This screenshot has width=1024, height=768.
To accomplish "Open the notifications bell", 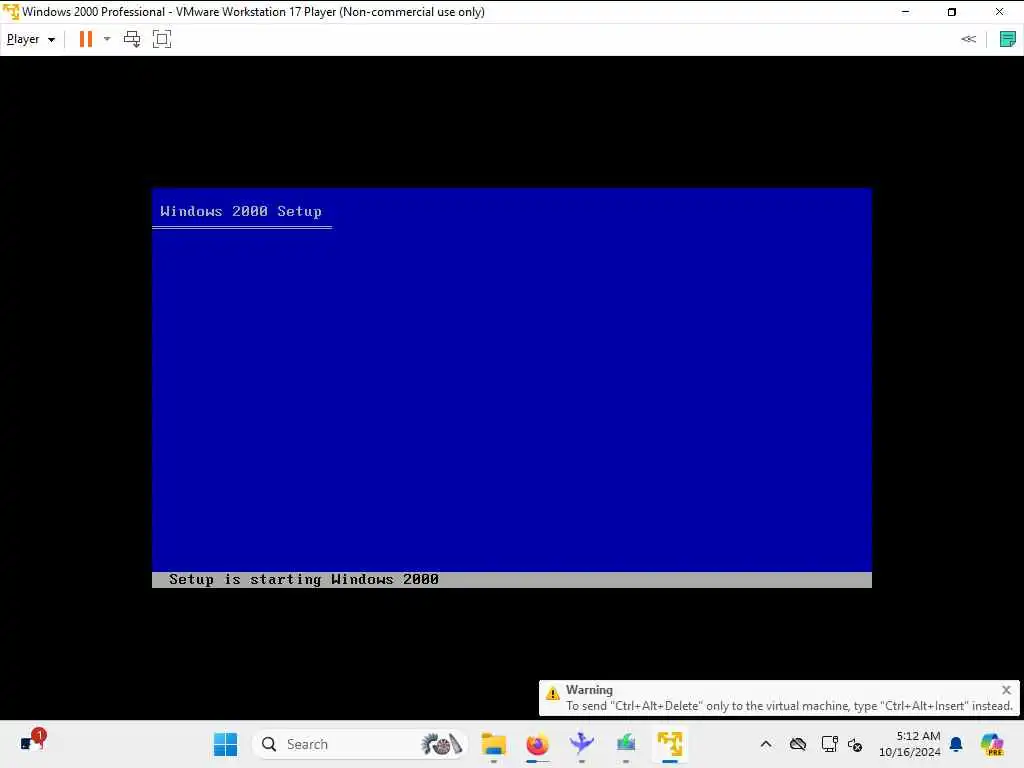I will click(956, 744).
